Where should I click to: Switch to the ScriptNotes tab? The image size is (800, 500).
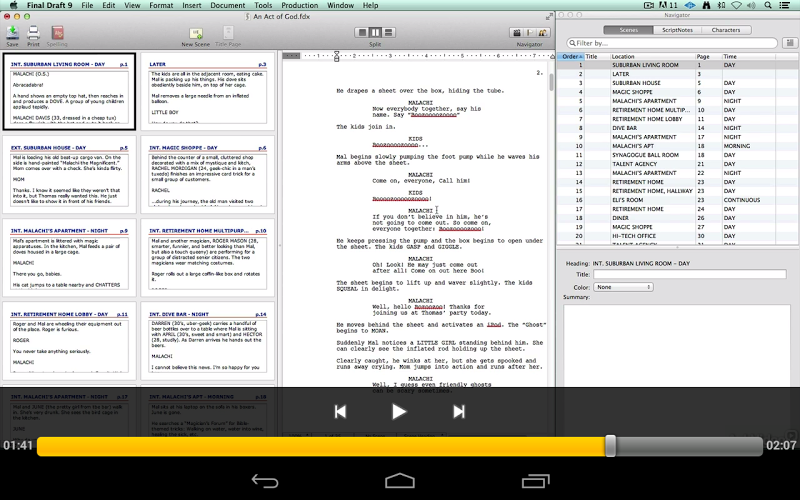pos(677,30)
